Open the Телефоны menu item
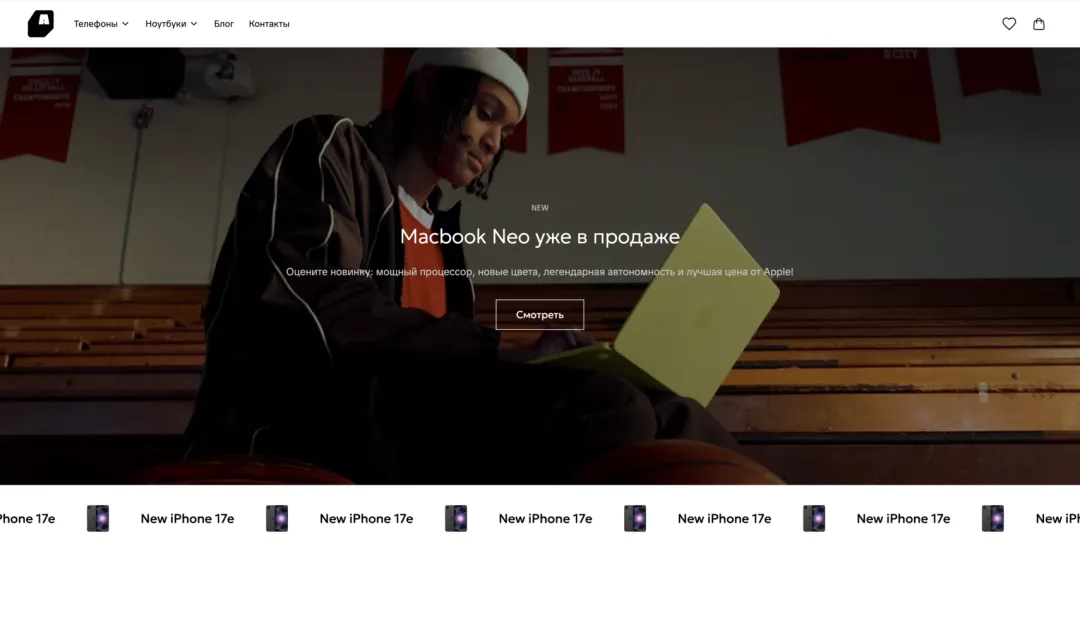 pyautogui.click(x=96, y=23)
